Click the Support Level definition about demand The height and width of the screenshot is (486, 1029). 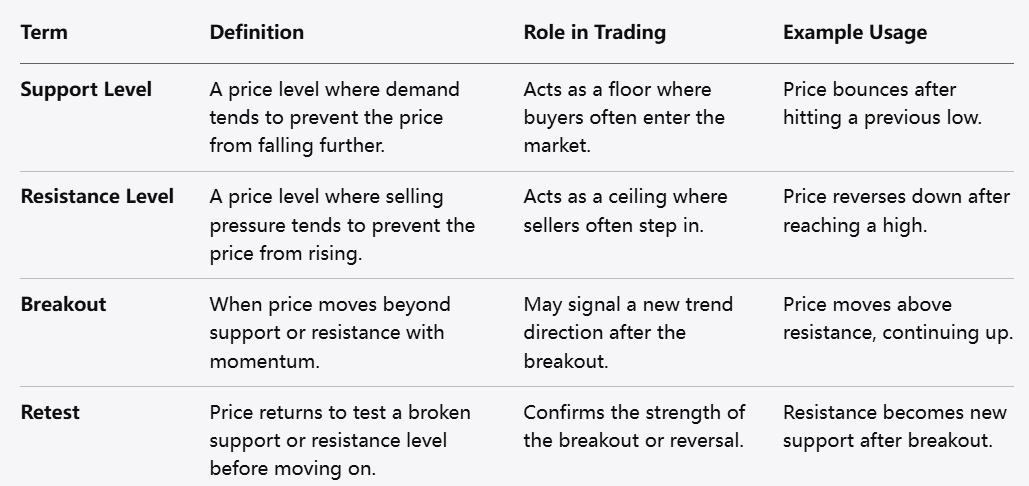pyautogui.click(x=334, y=117)
